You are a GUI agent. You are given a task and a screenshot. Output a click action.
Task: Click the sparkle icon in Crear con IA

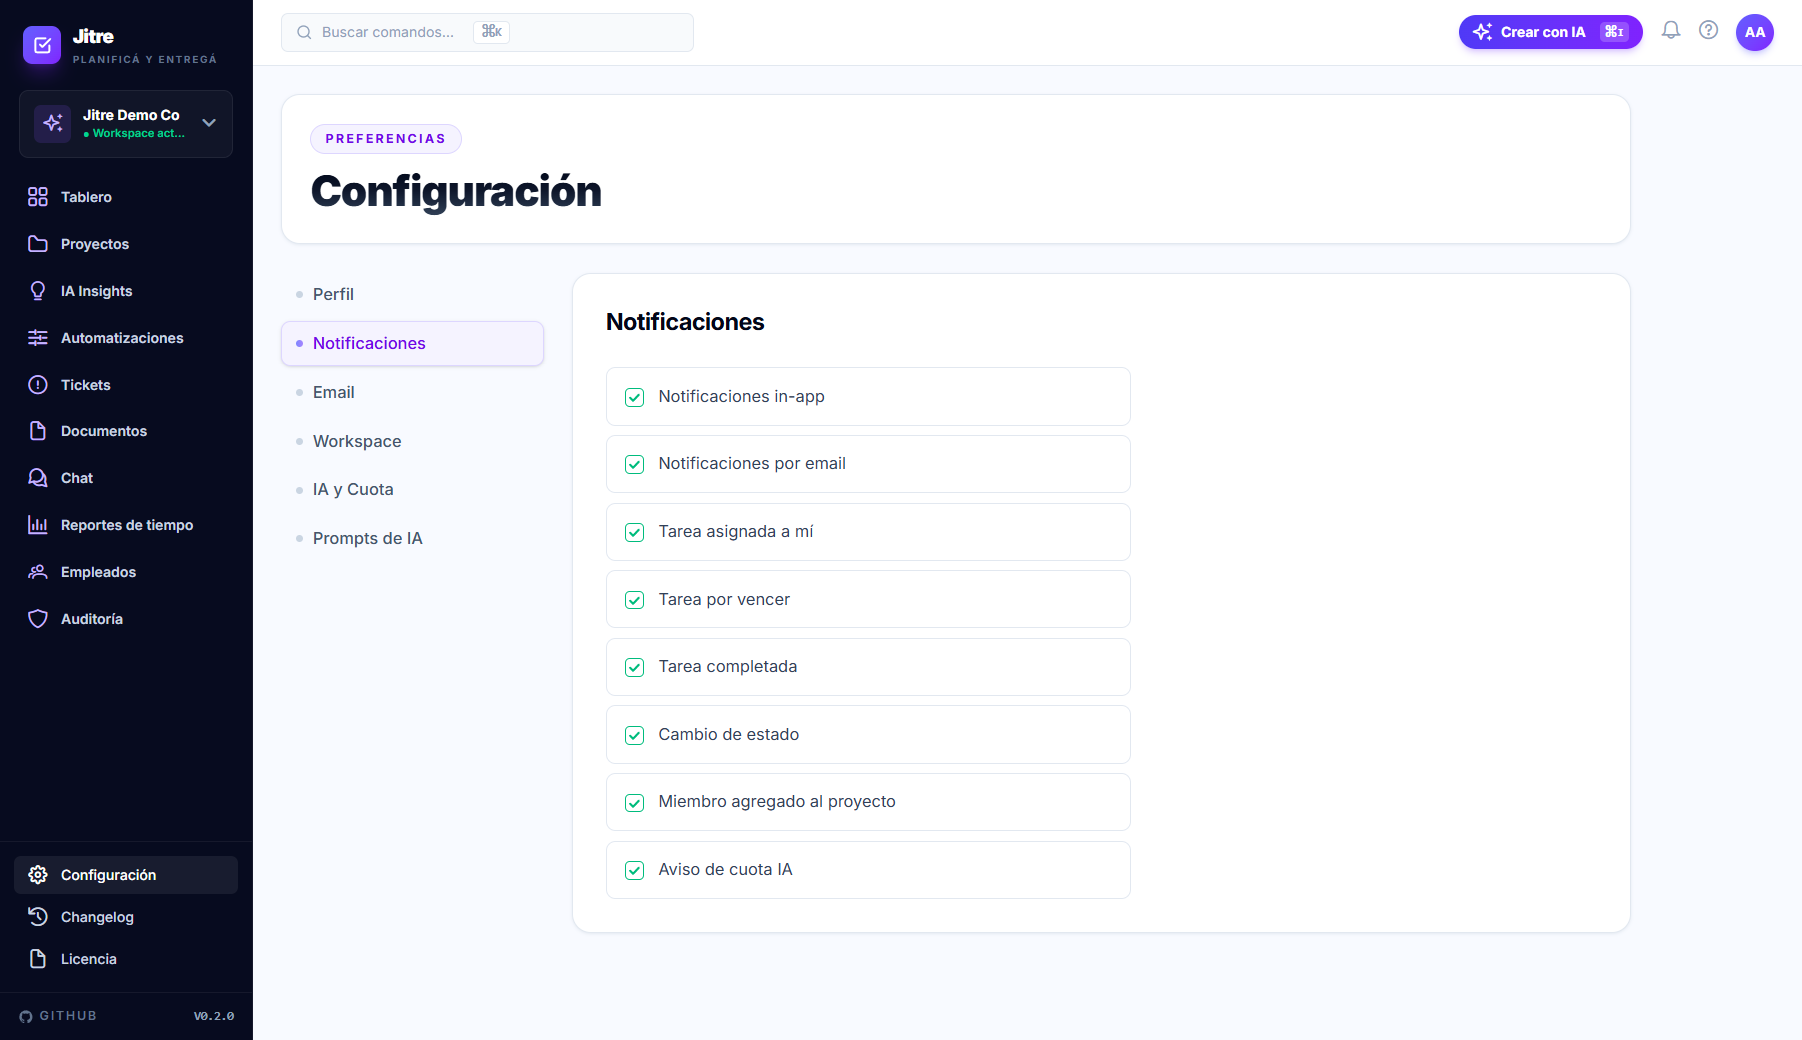point(1482,32)
